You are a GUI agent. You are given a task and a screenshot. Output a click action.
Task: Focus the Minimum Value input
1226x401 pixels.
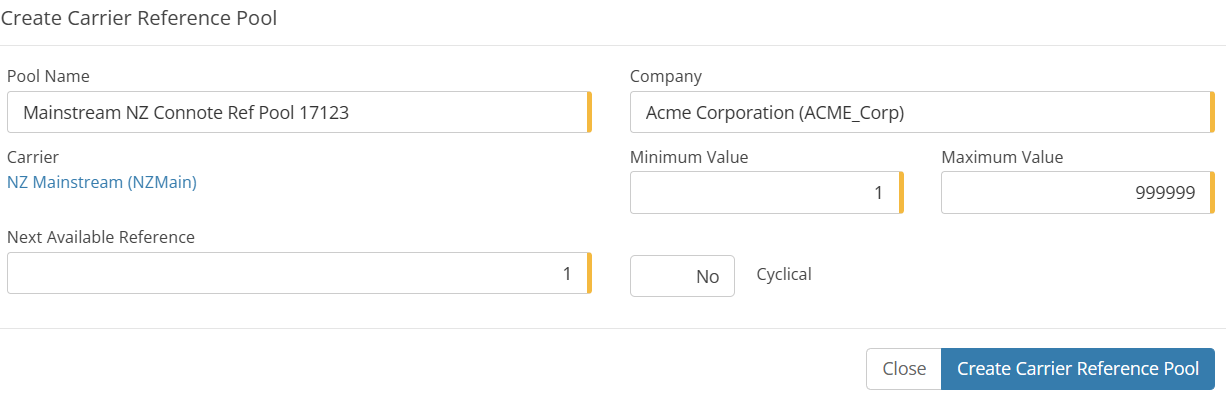click(765, 193)
